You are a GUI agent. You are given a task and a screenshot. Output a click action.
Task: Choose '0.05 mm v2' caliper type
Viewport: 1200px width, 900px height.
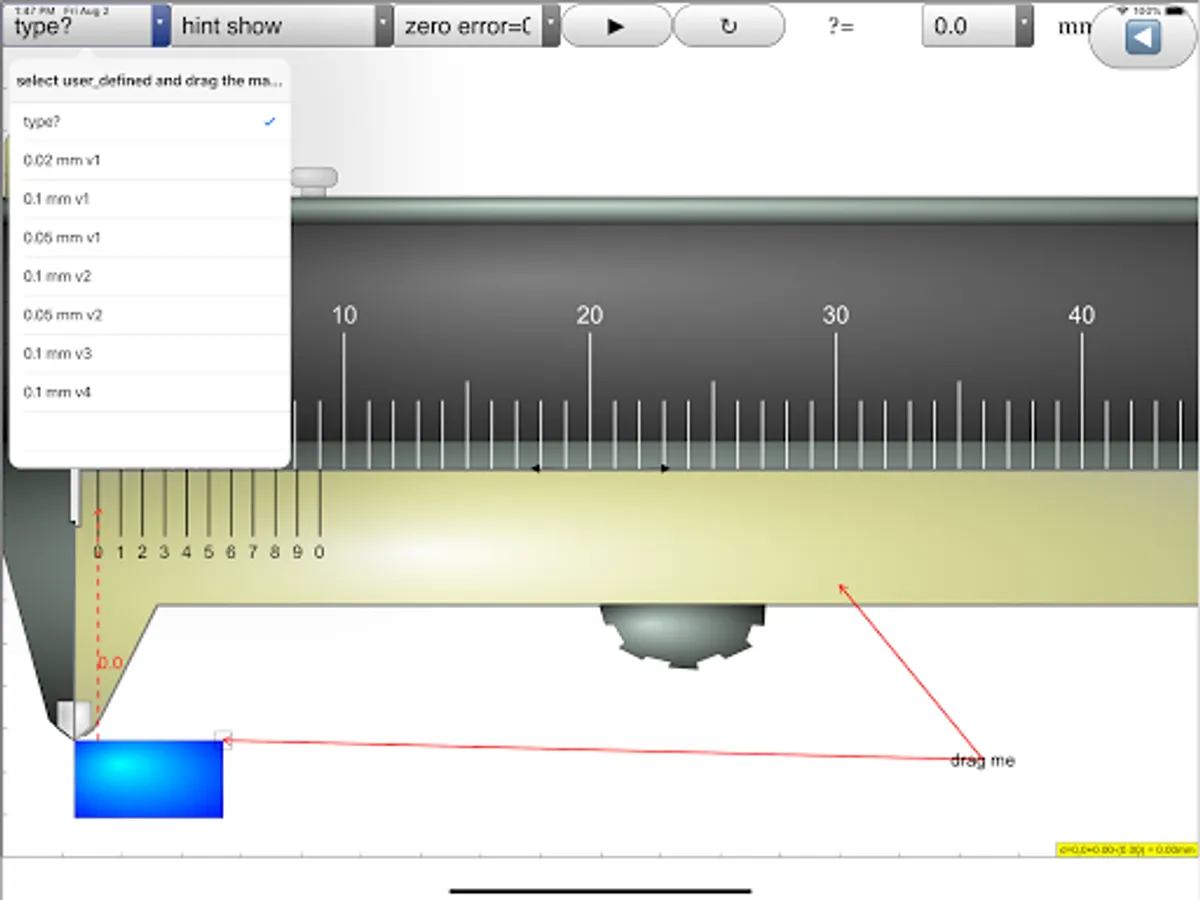pos(150,315)
